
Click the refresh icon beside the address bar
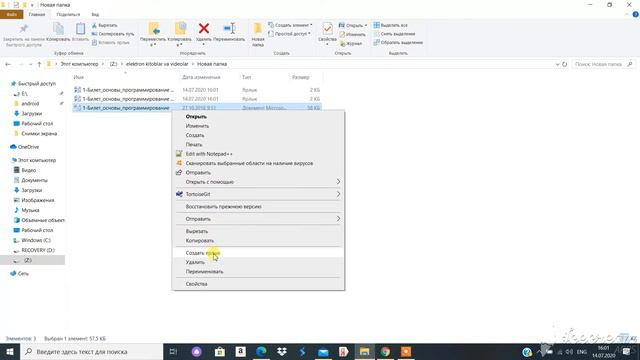[x=564, y=64]
